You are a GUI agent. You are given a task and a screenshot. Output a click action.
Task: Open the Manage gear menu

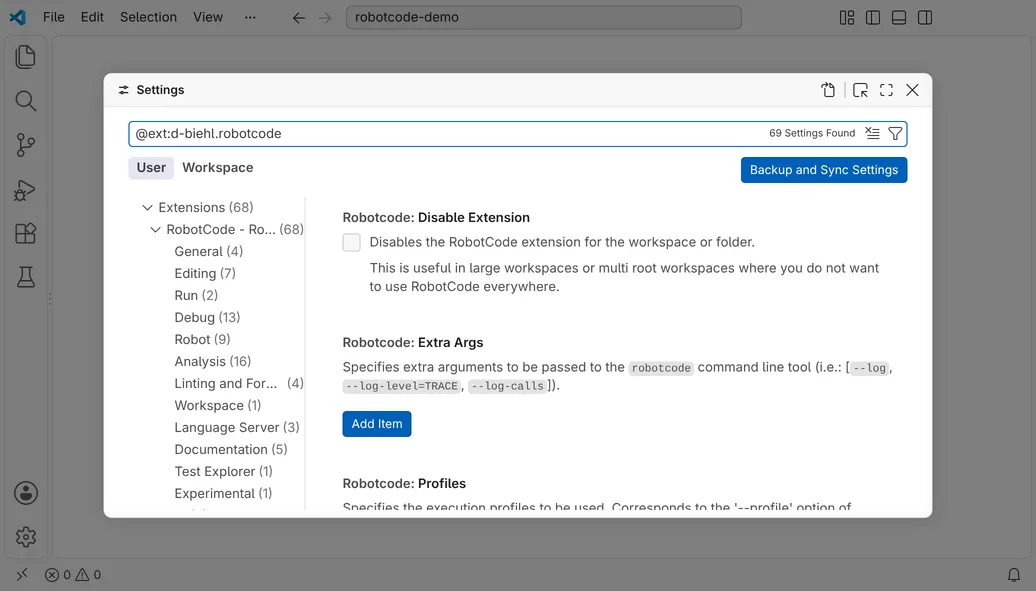coord(26,537)
